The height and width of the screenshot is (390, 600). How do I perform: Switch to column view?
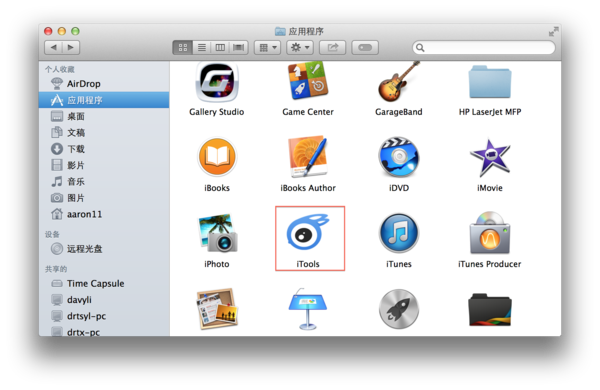(x=220, y=47)
